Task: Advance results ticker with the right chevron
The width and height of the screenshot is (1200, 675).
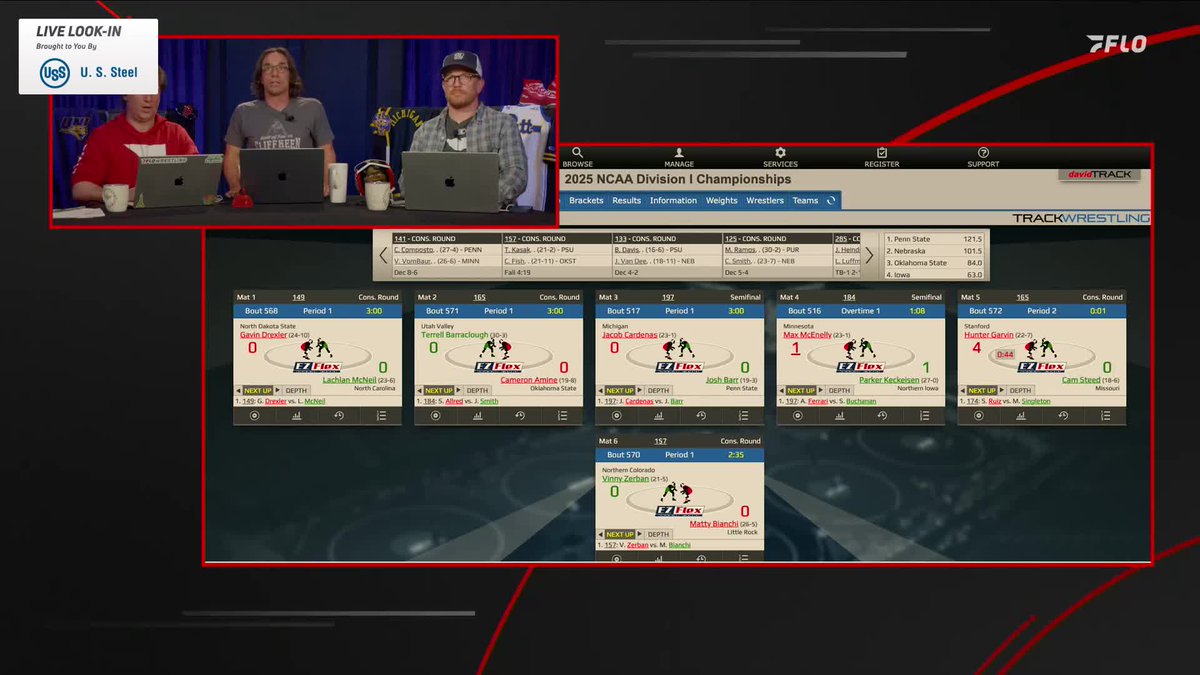Action: click(869, 255)
